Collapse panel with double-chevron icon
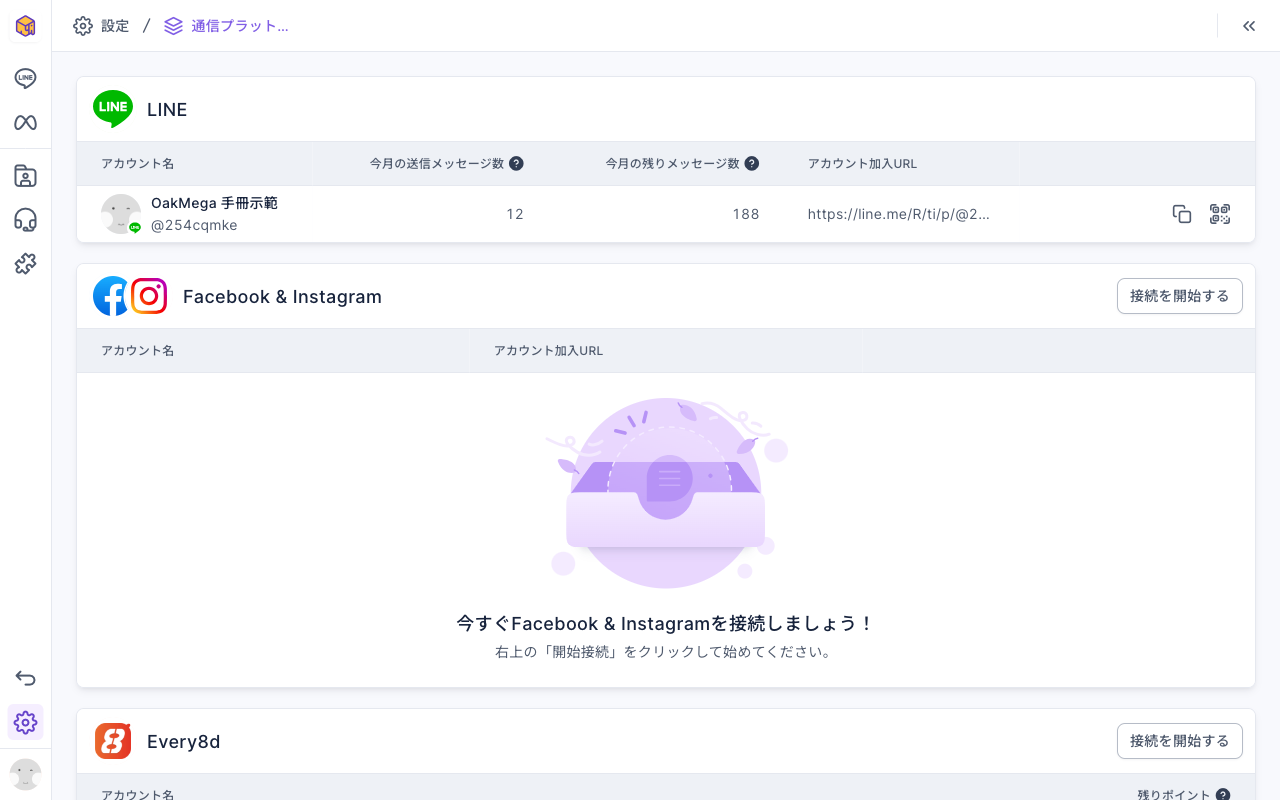 tap(1249, 26)
